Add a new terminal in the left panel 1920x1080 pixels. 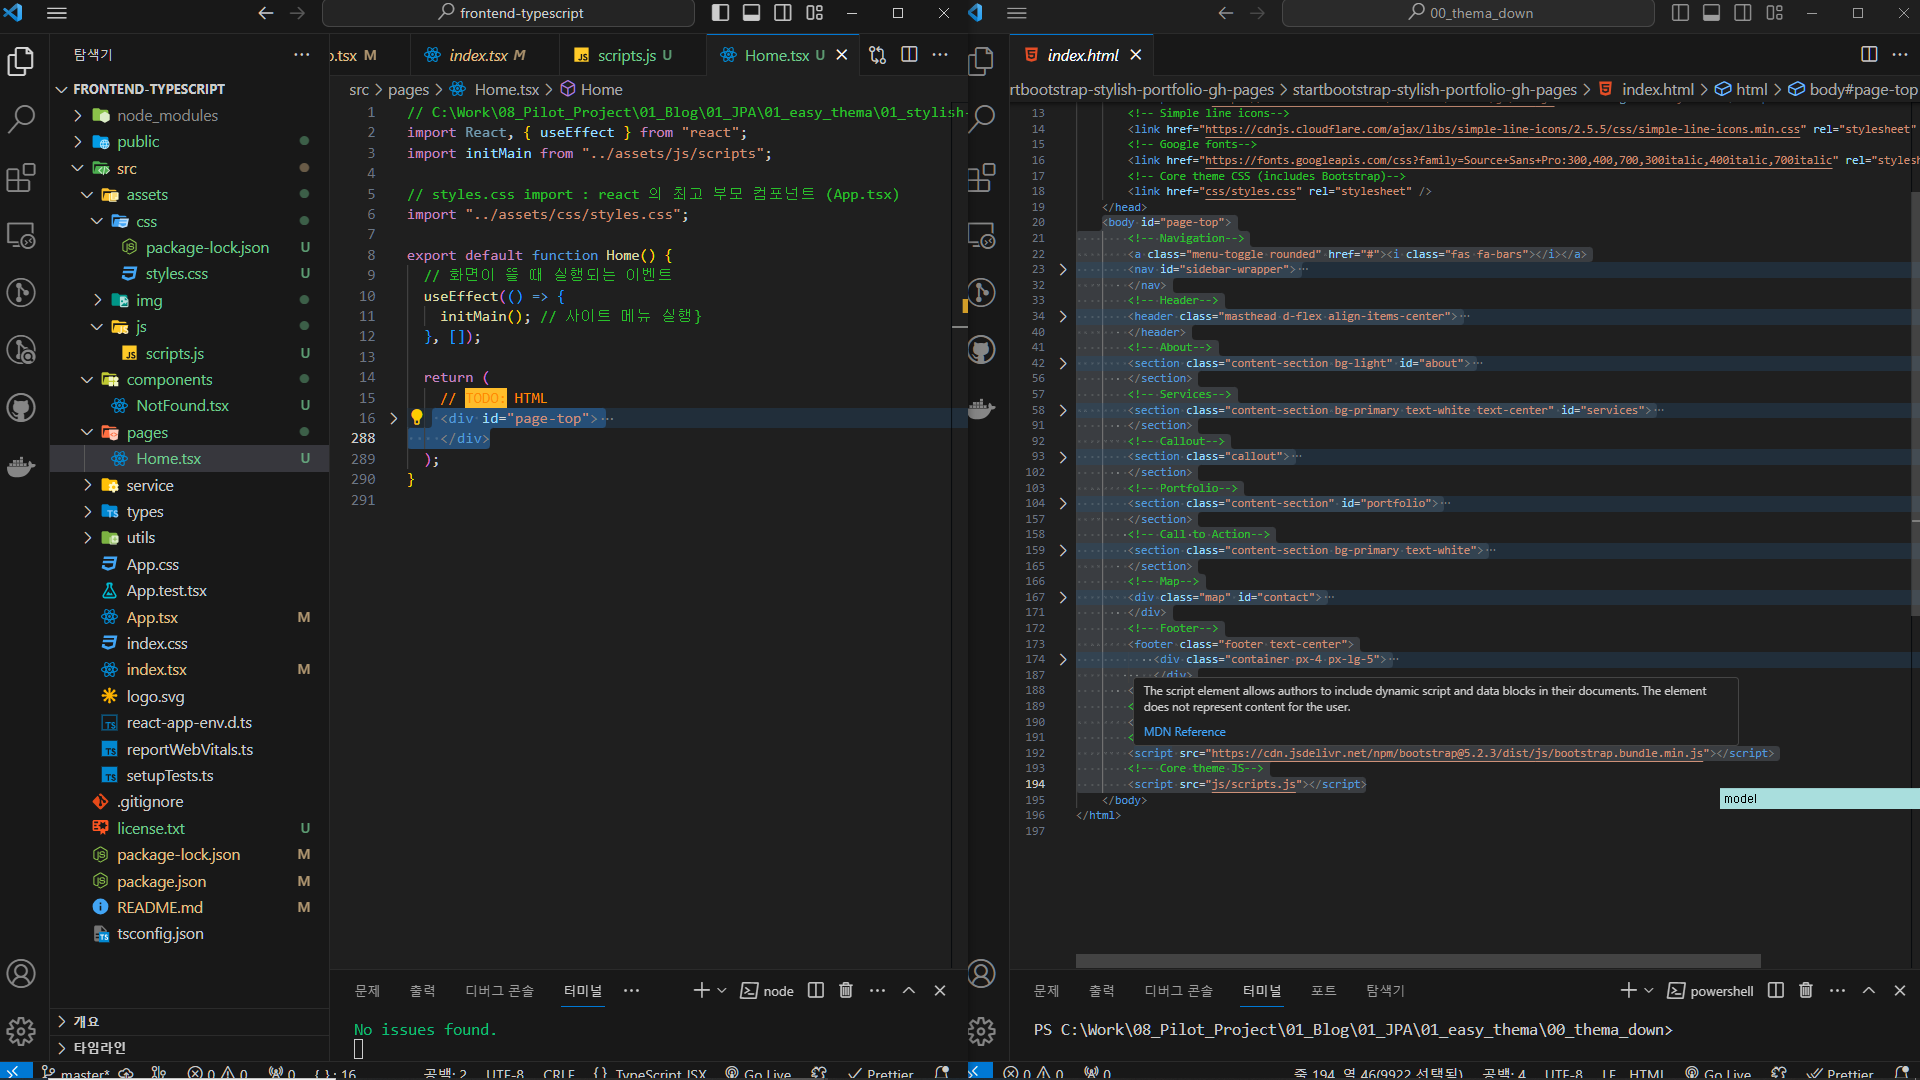click(x=701, y=990)
